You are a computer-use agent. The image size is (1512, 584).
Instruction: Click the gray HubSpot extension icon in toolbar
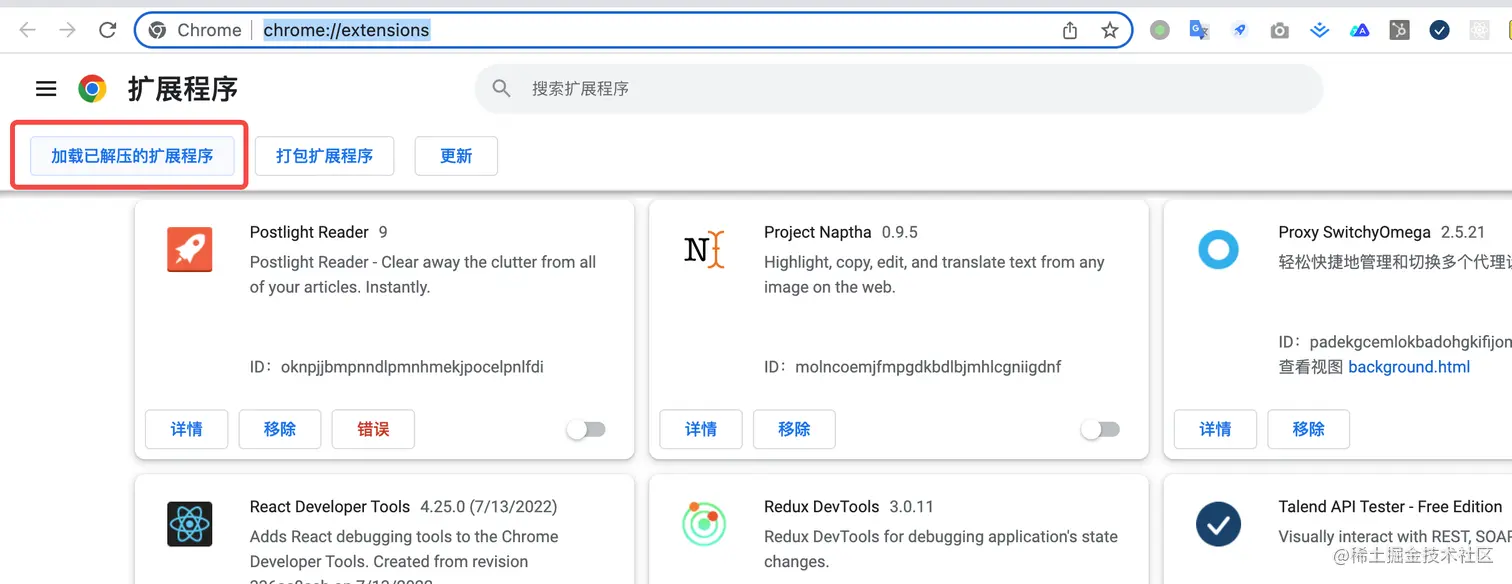[x=1400, y=30]
